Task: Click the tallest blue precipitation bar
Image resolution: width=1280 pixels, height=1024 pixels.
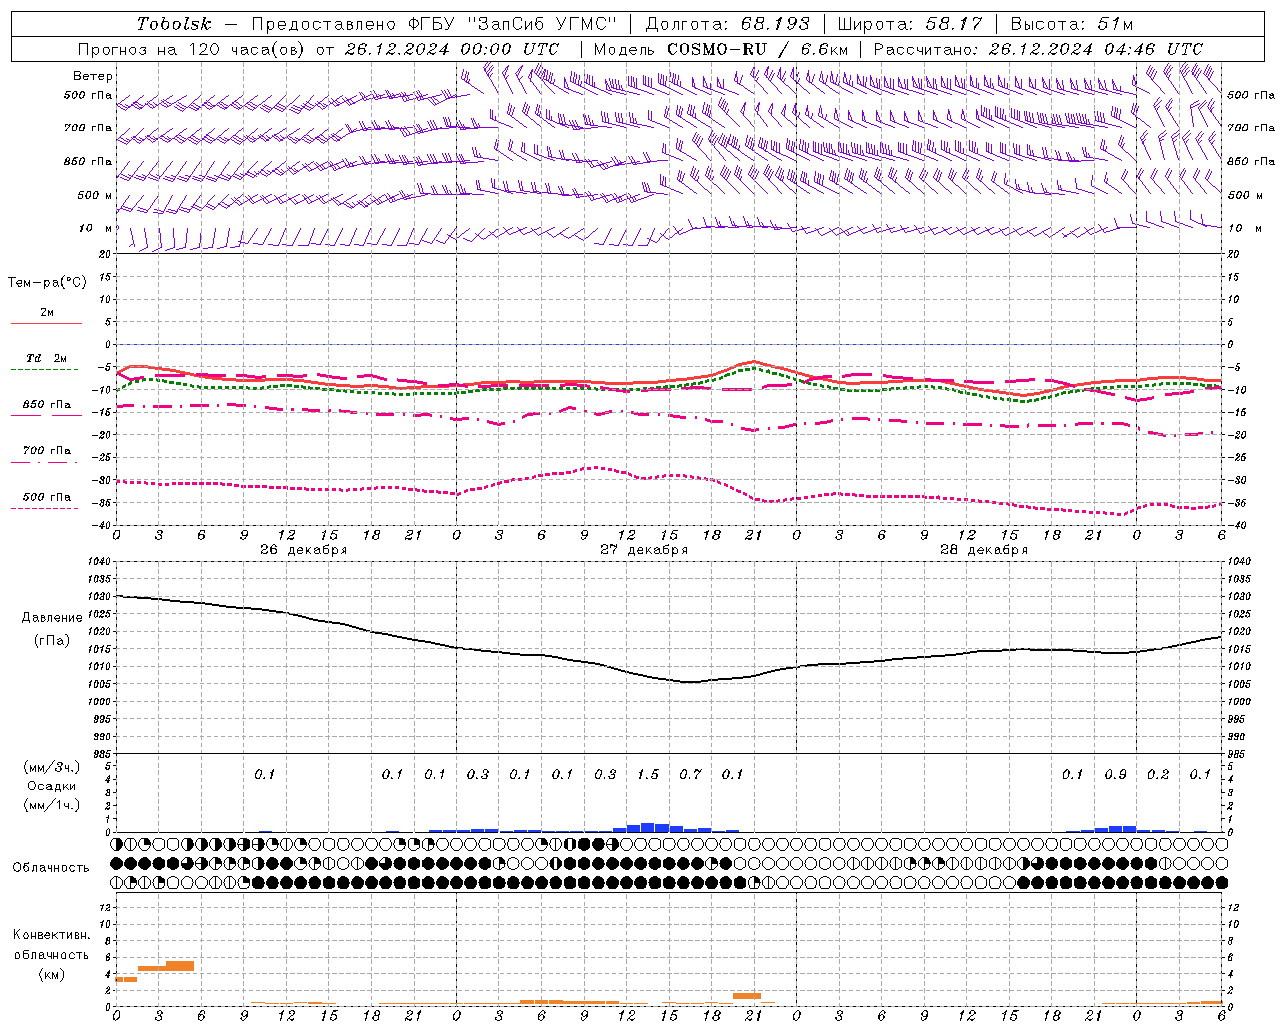Action: pos(648,827)
